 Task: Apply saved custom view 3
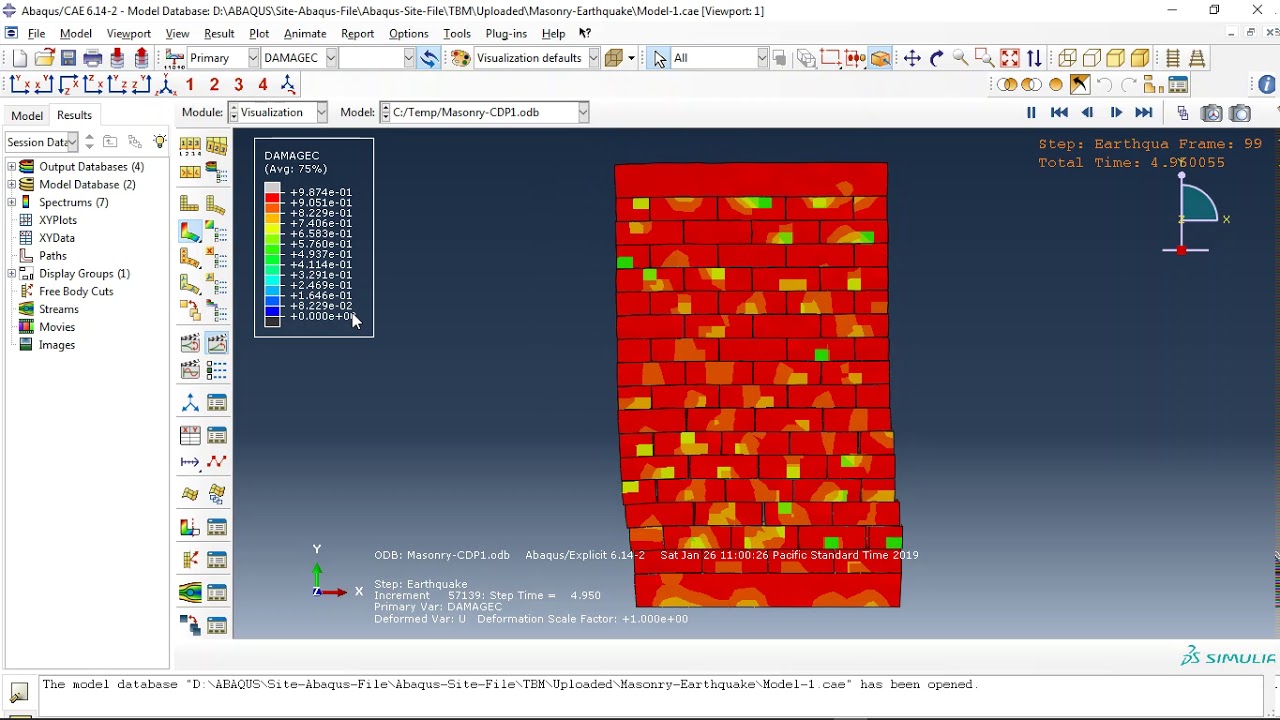(x=239, y=85)
